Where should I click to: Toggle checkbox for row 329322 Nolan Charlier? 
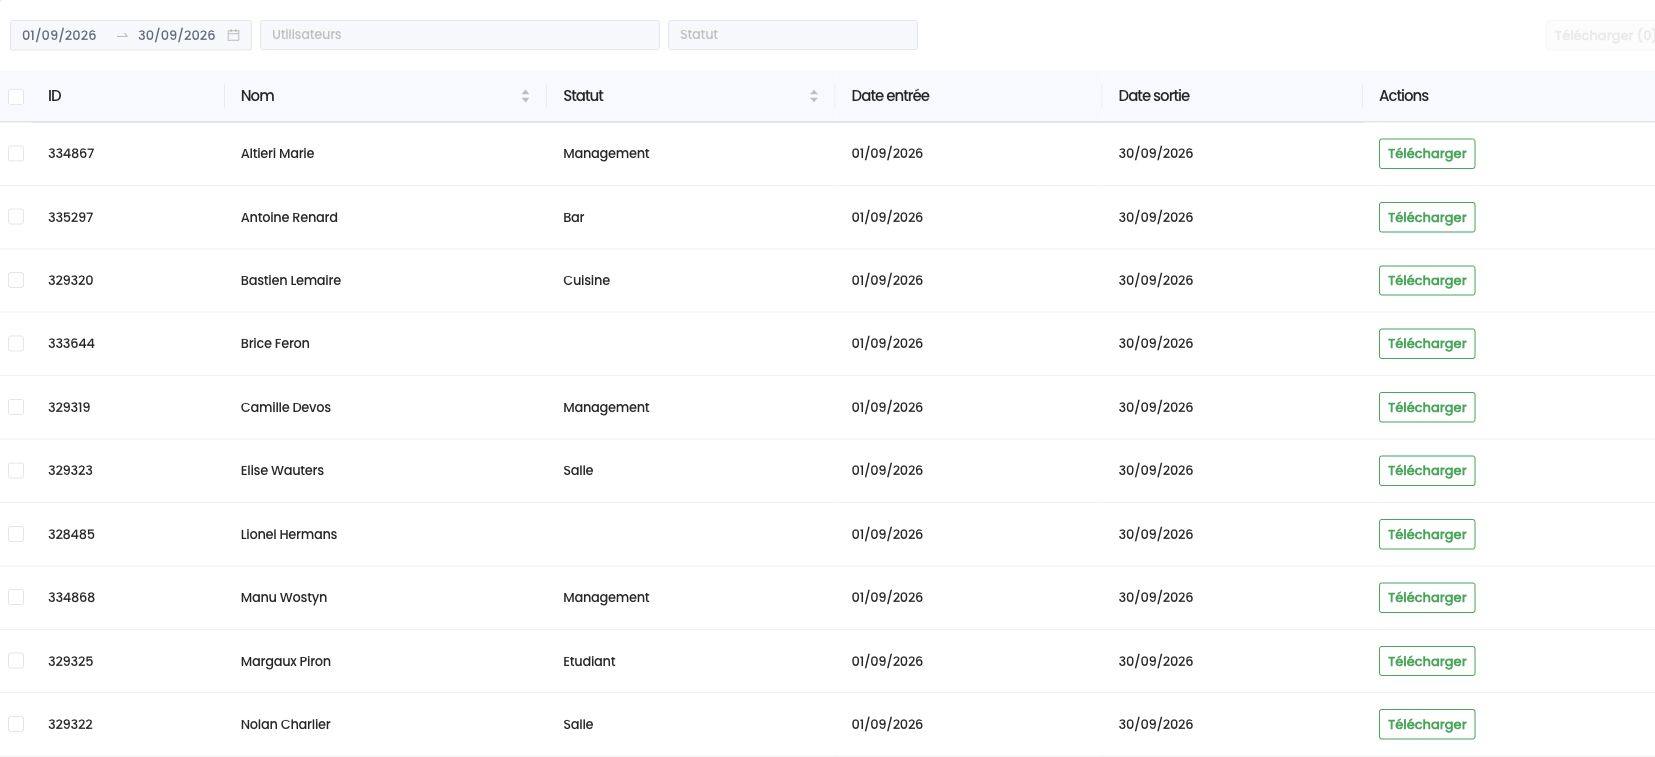[x=16, y=724]
